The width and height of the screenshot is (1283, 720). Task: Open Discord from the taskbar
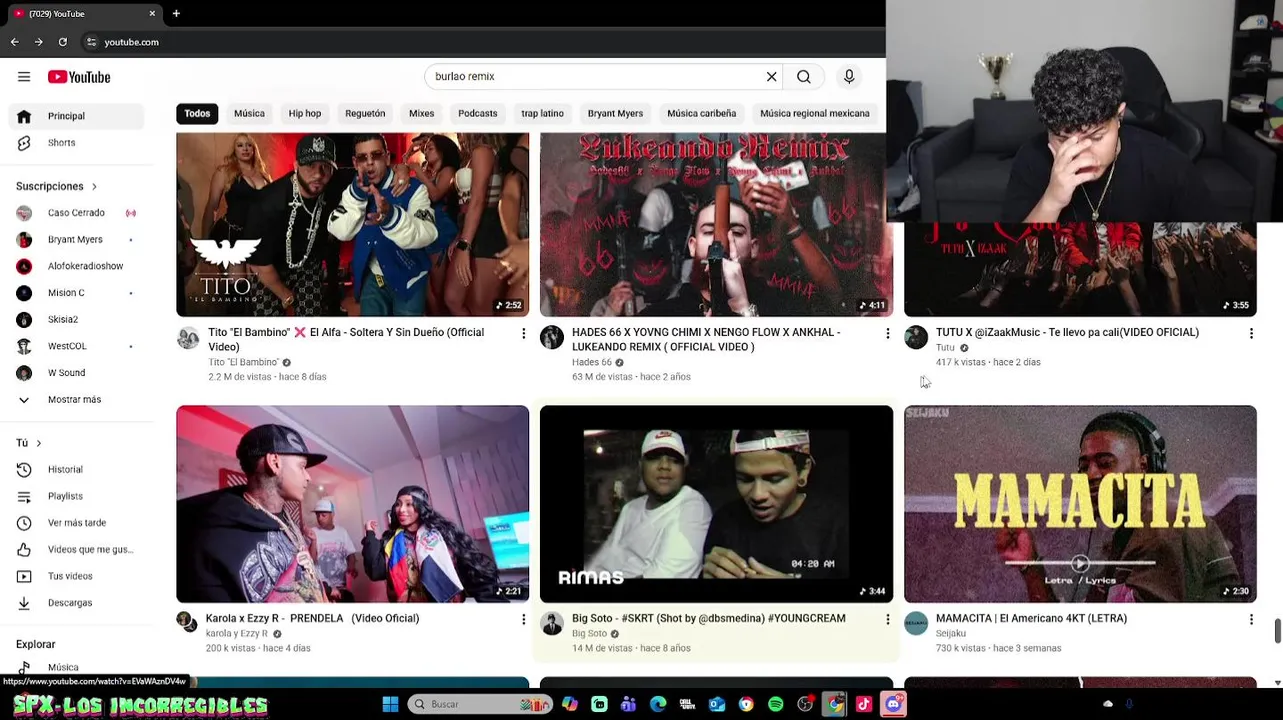[893, 704]
